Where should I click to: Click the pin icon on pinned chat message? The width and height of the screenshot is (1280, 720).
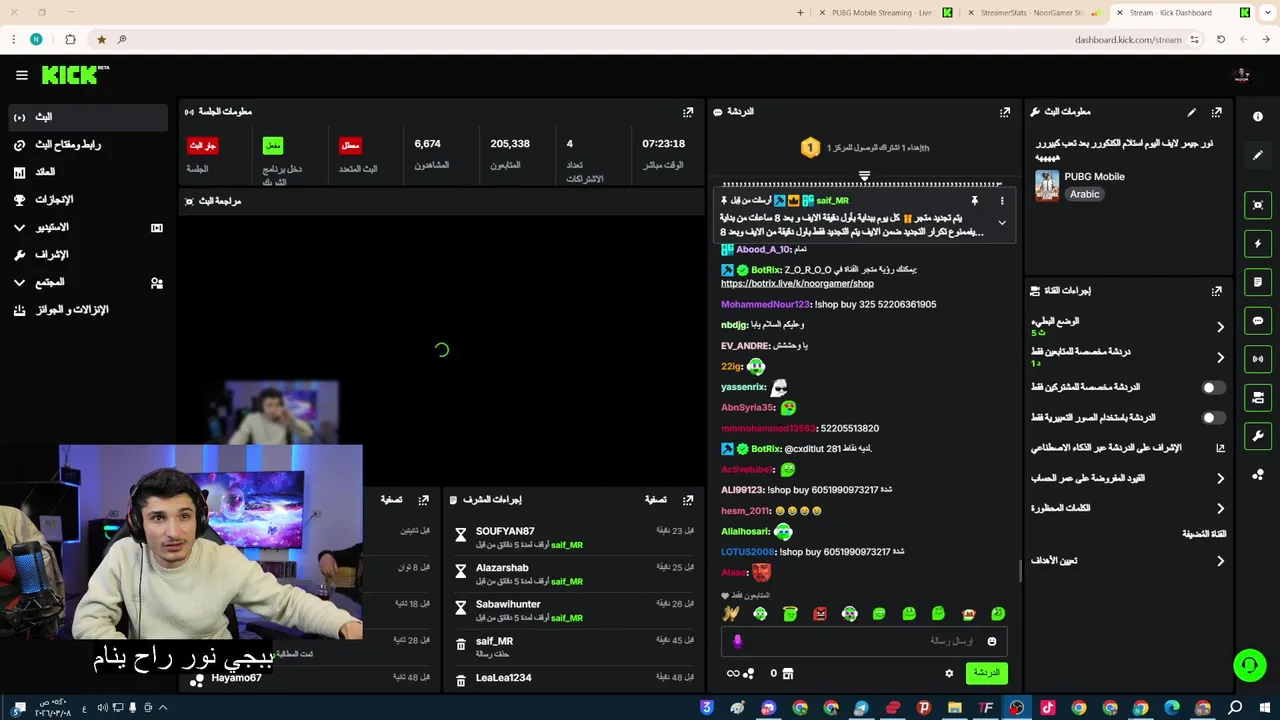(974, 201)
